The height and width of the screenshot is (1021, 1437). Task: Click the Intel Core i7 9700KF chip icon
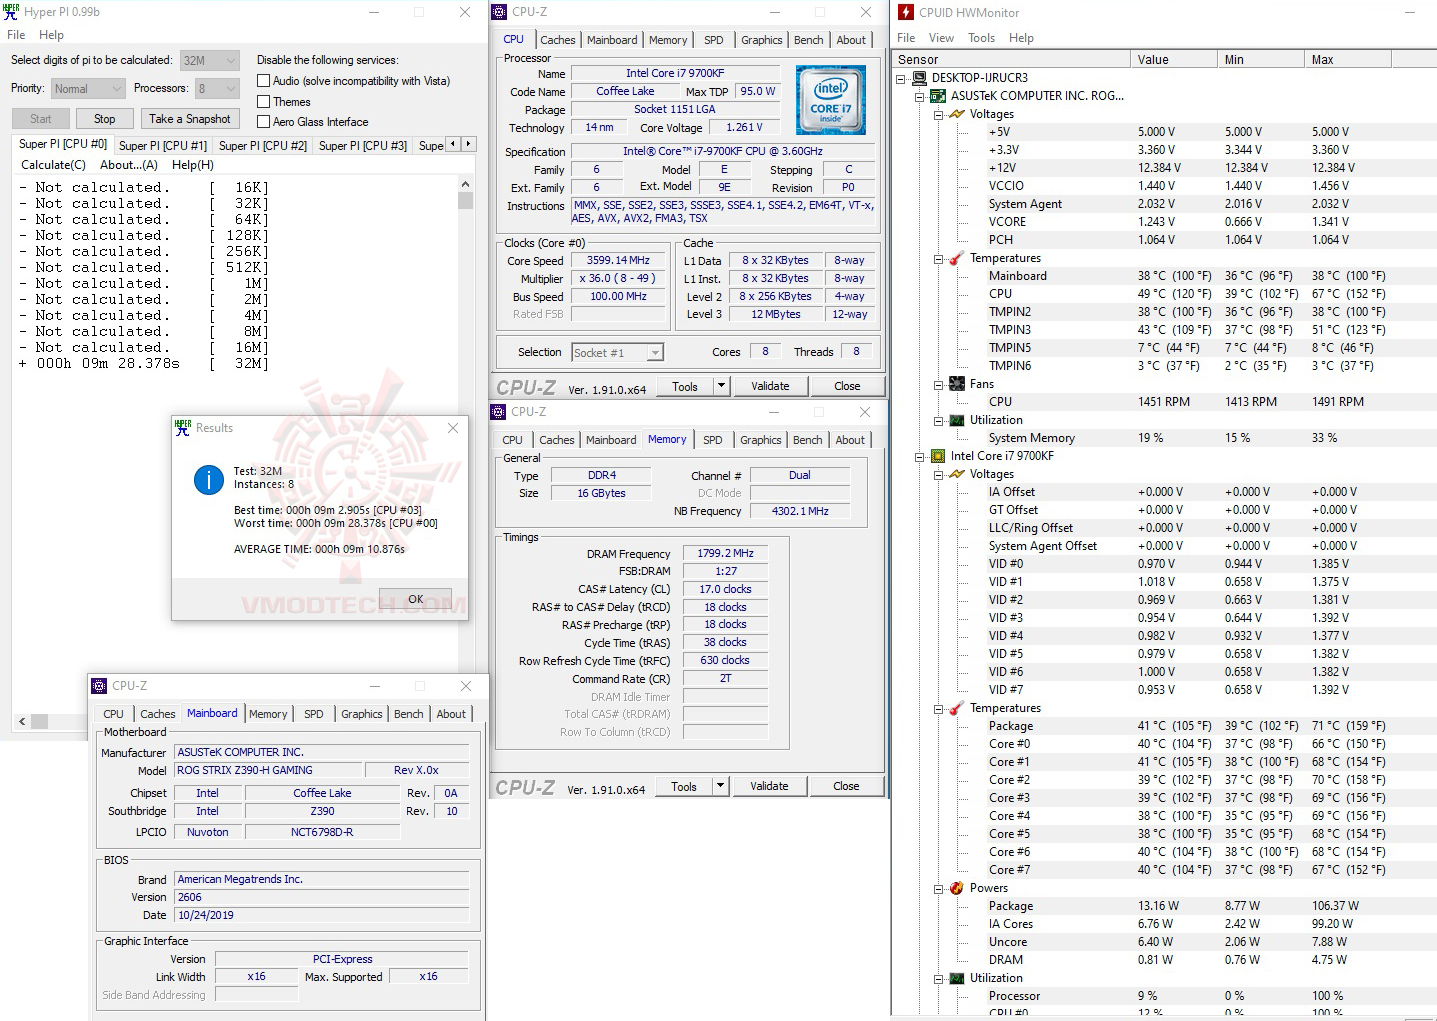click(938, 456)
